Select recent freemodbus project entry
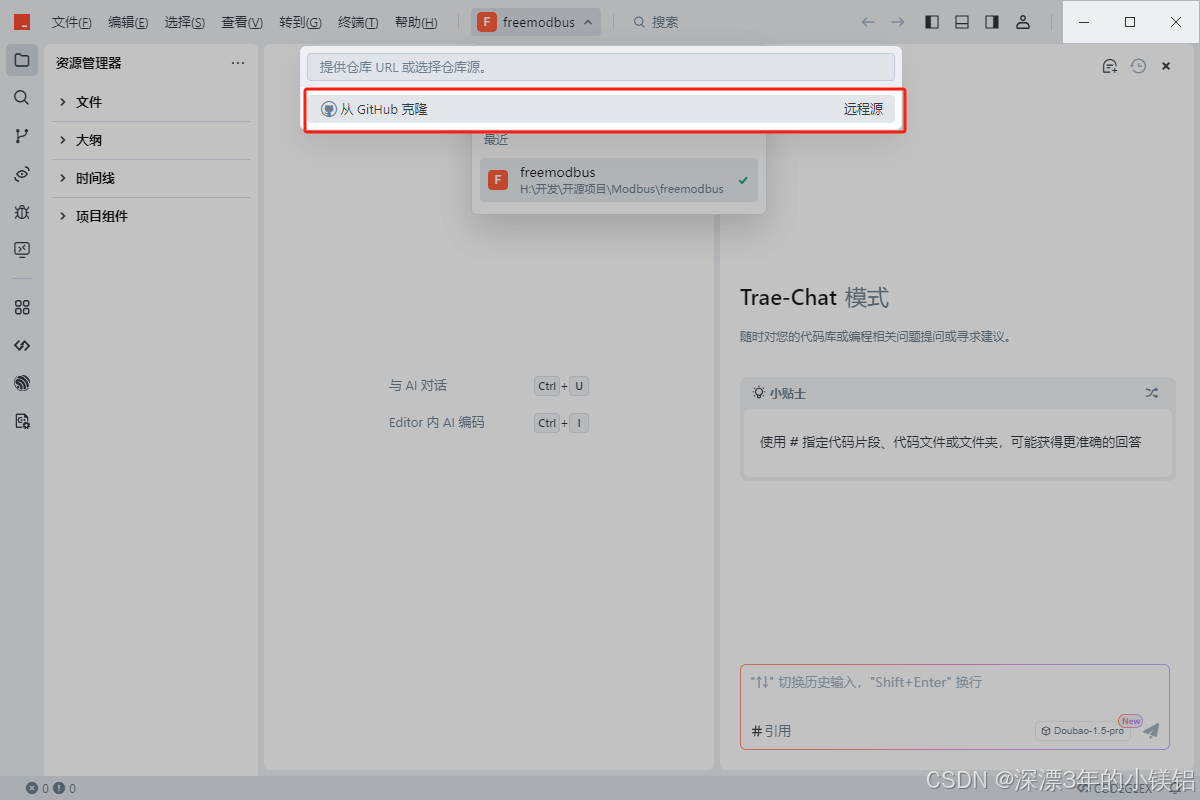The image size is (1200, 800). point(619,180)
